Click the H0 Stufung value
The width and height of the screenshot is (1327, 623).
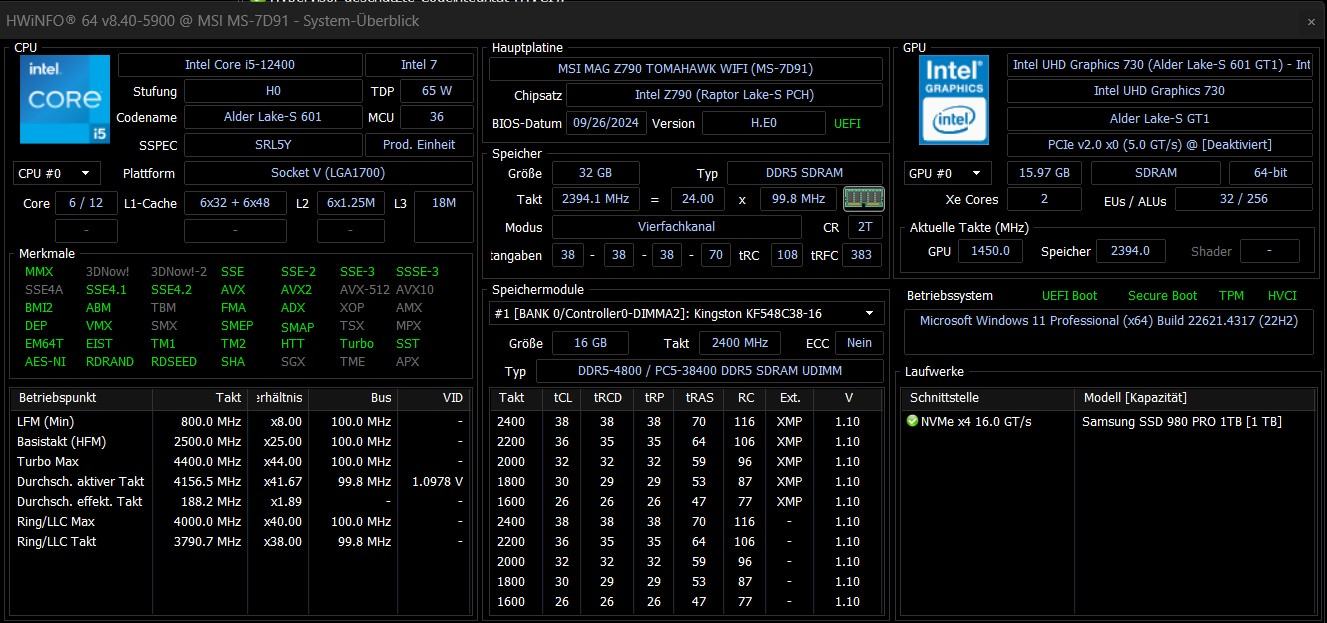273,91
